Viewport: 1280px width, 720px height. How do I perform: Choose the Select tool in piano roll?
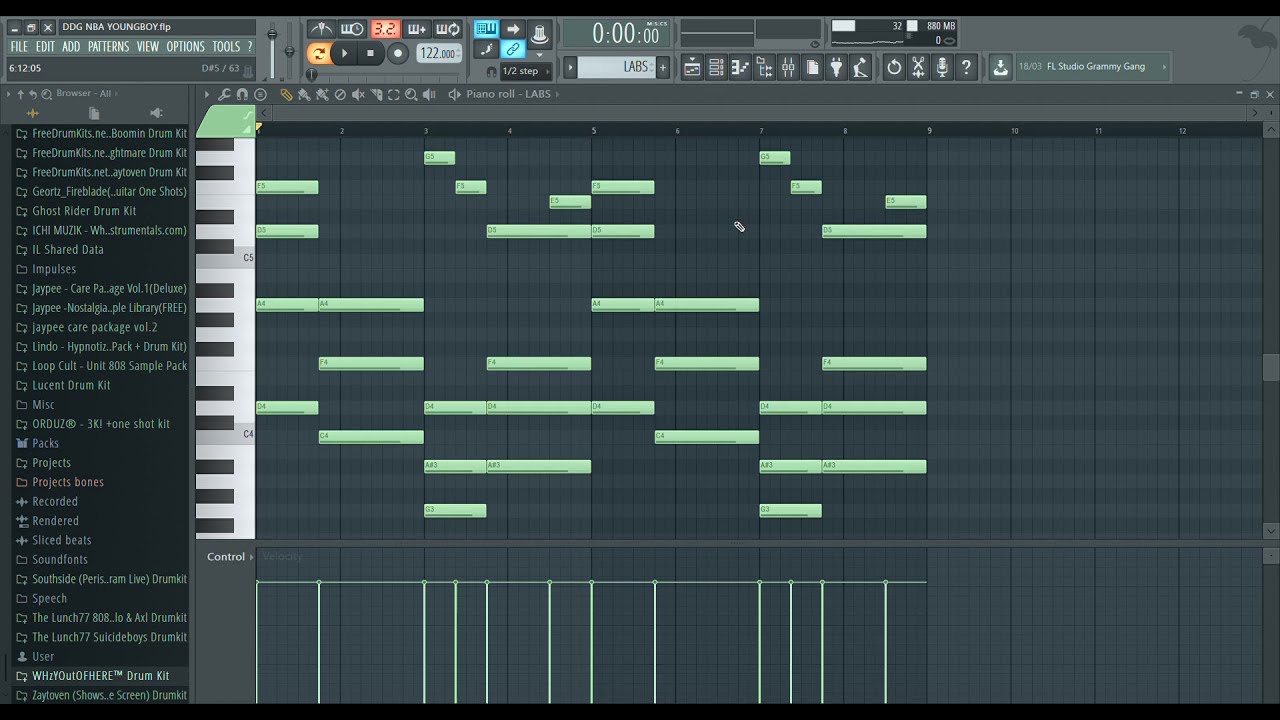[x=394, y=94]
